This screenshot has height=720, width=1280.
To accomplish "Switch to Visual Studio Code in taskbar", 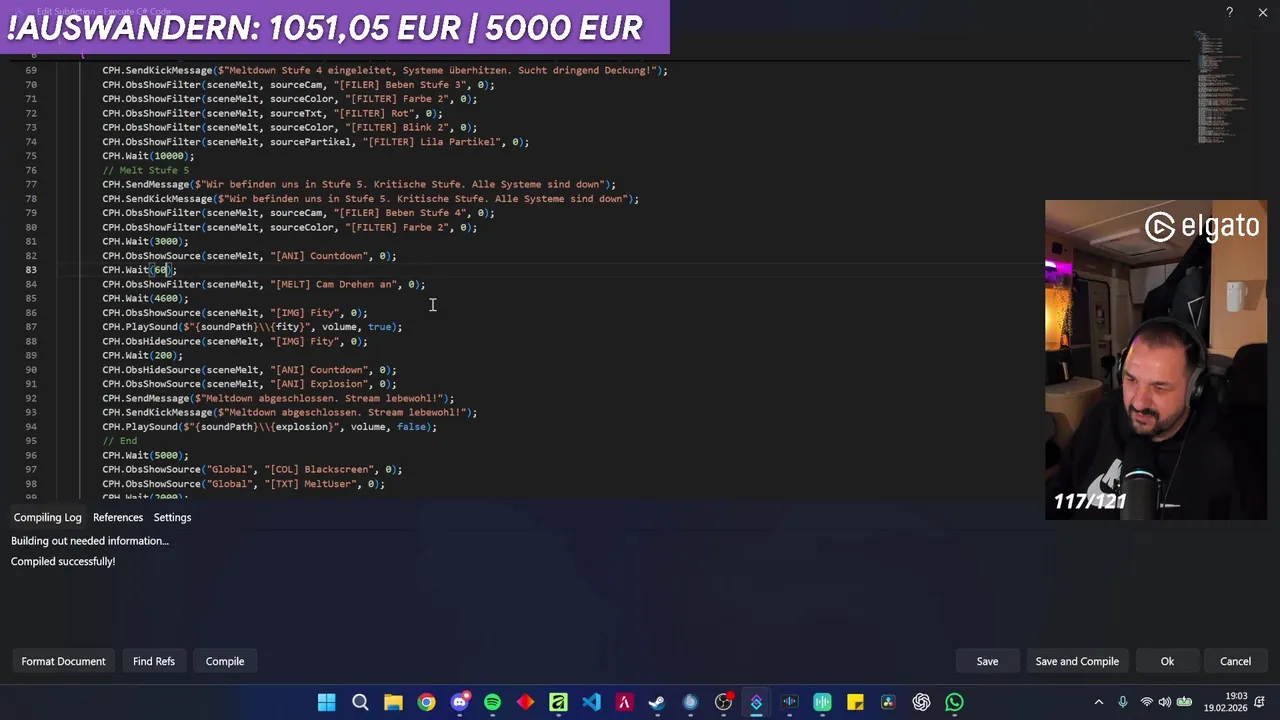I will coord(591,702).
